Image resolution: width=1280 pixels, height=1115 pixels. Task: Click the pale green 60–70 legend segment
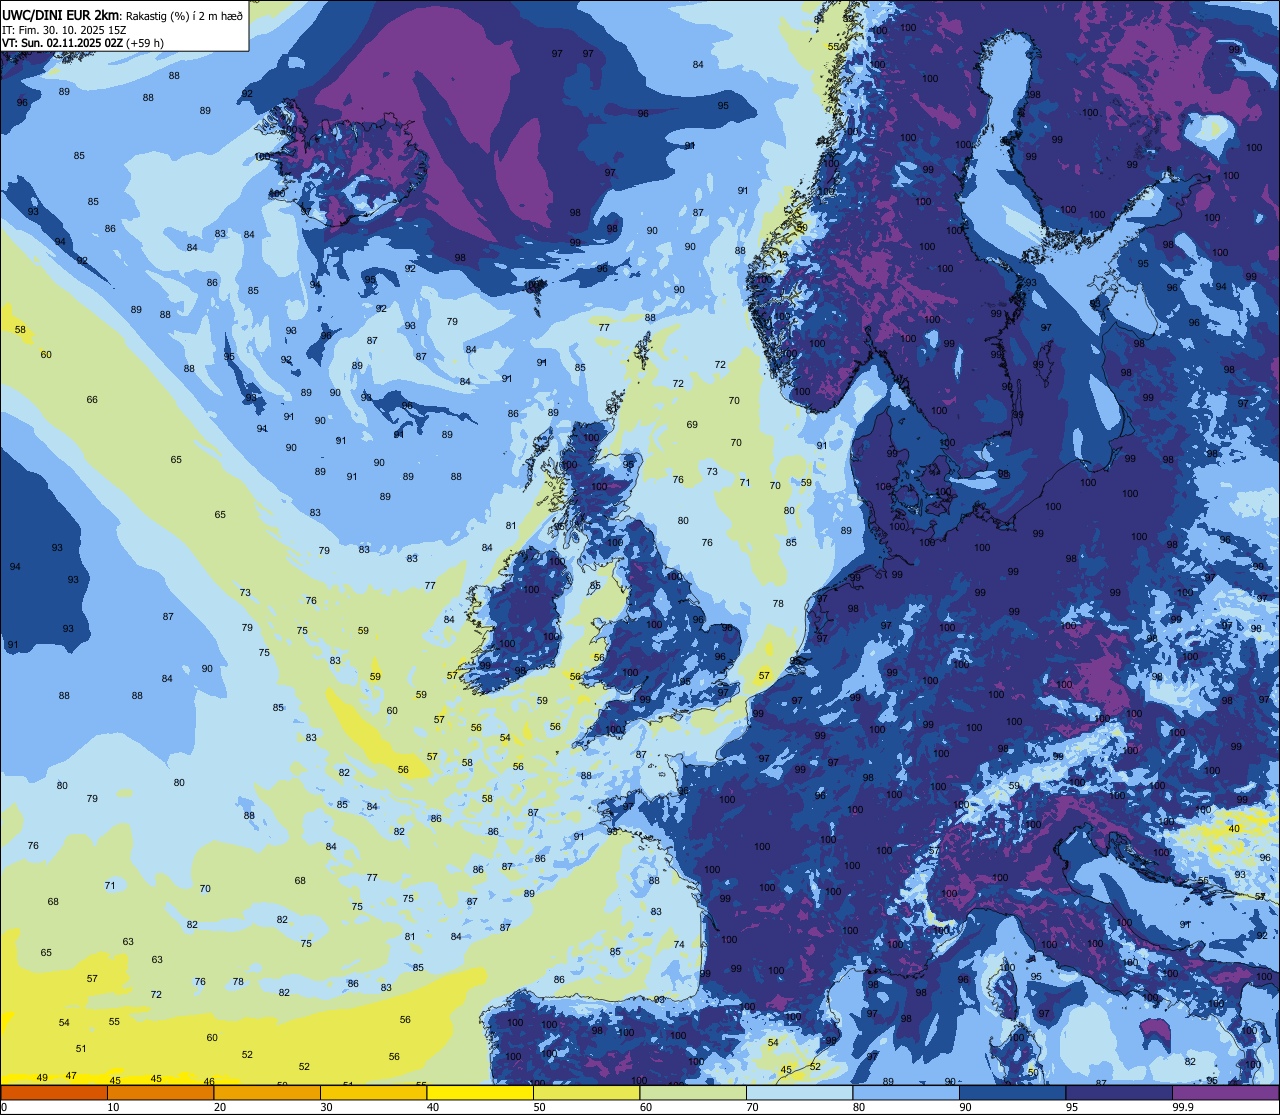tap(693, 1092)
